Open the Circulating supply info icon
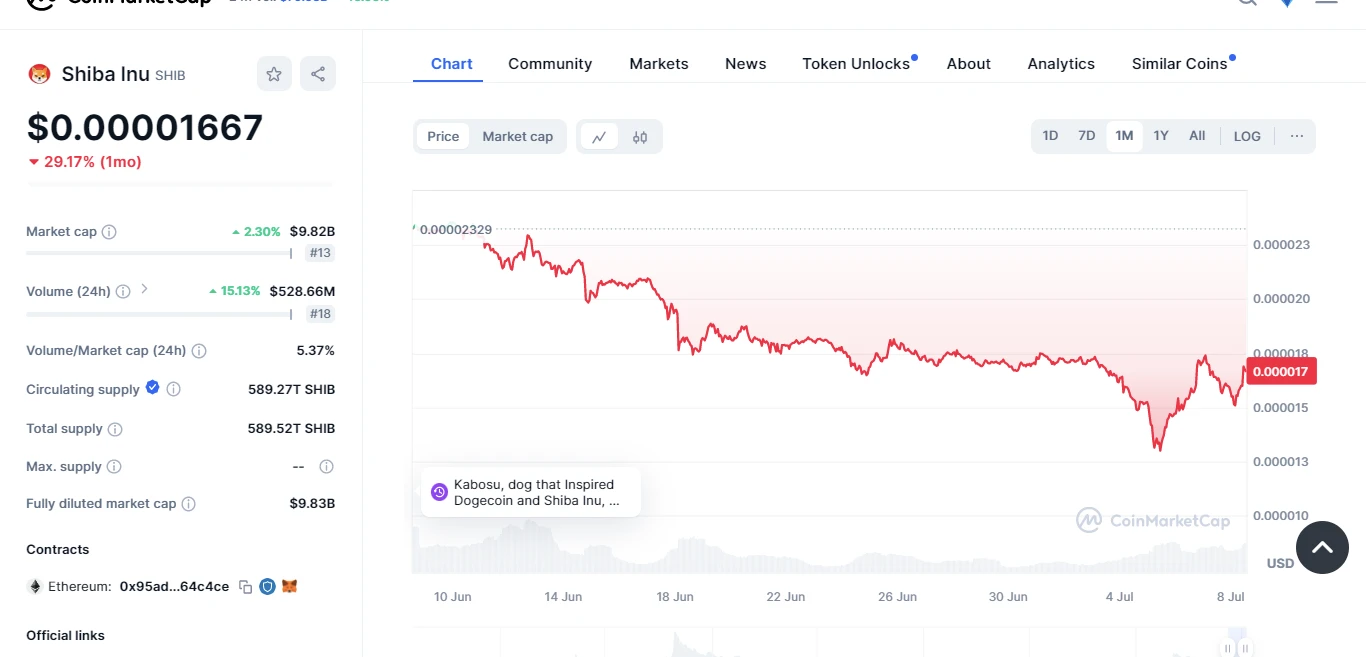1366x657 pixels. 173,389
